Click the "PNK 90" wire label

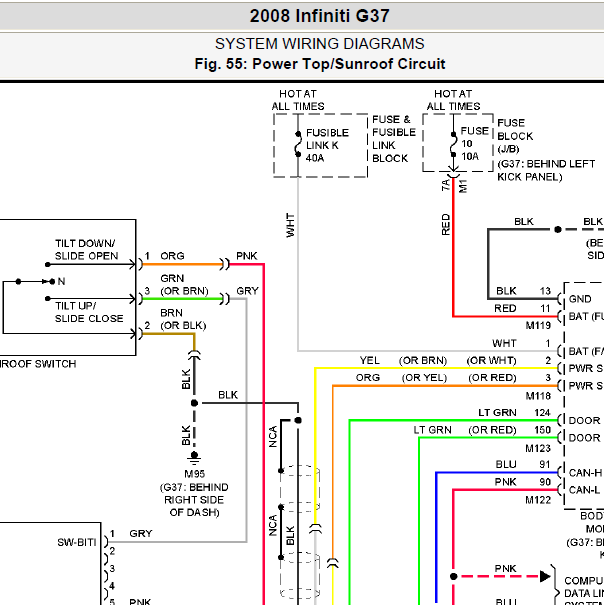point(523,482)
